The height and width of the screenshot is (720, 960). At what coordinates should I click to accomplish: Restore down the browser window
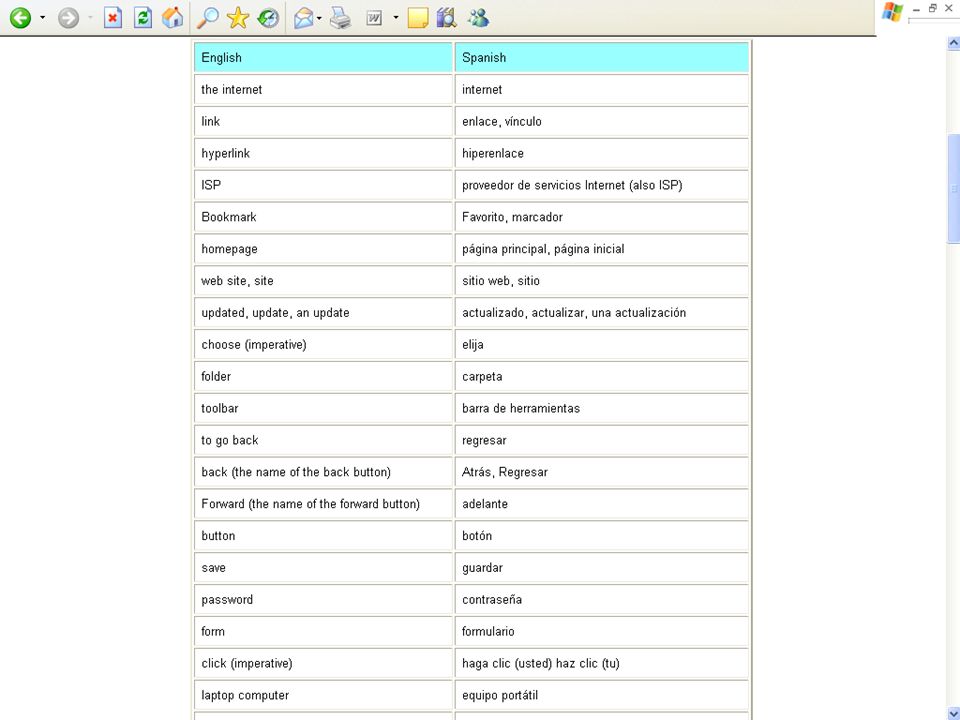point(932,8)
